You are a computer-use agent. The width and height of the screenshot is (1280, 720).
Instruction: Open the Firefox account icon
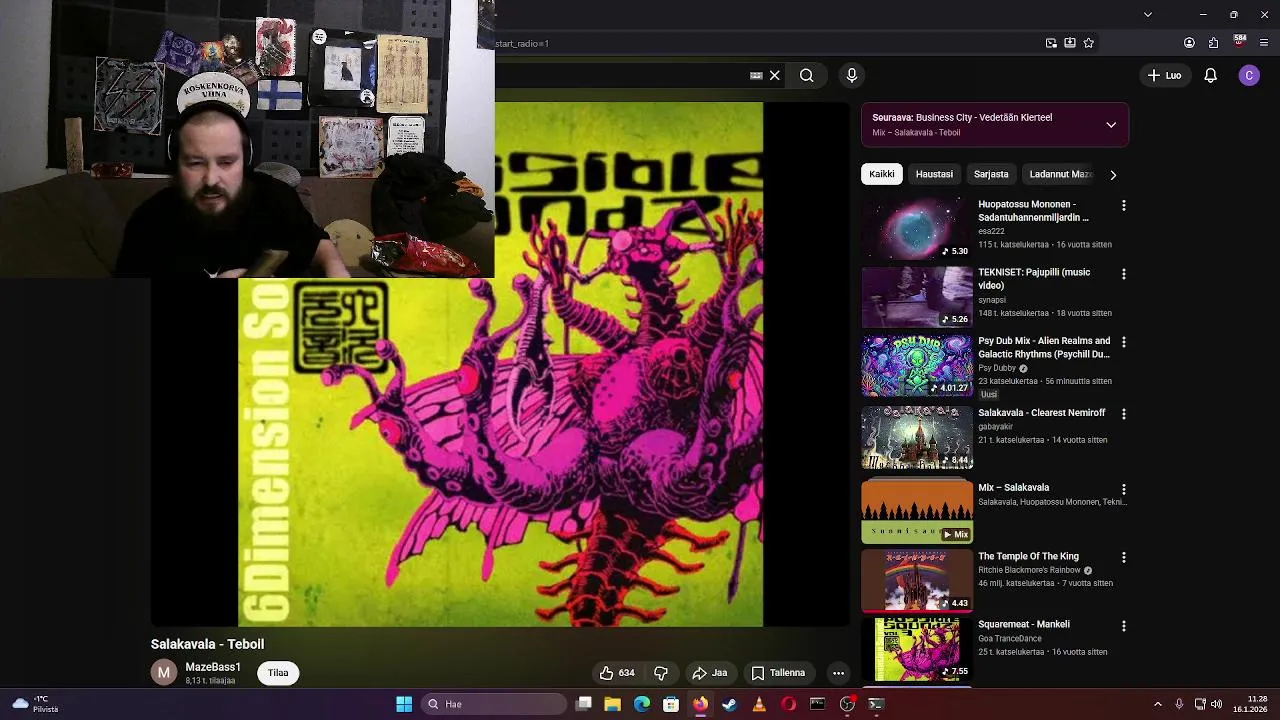click(1189, 43)
